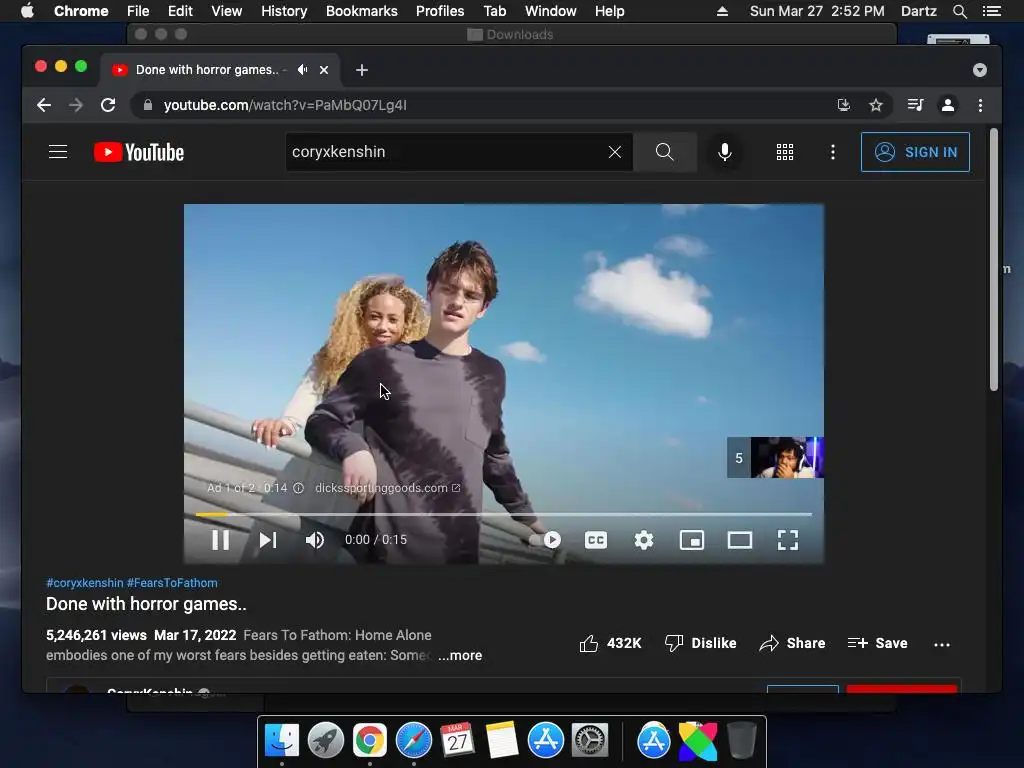Open the Profiles menu
Viewport: 1024px width, 768px height.
(440, 11)
